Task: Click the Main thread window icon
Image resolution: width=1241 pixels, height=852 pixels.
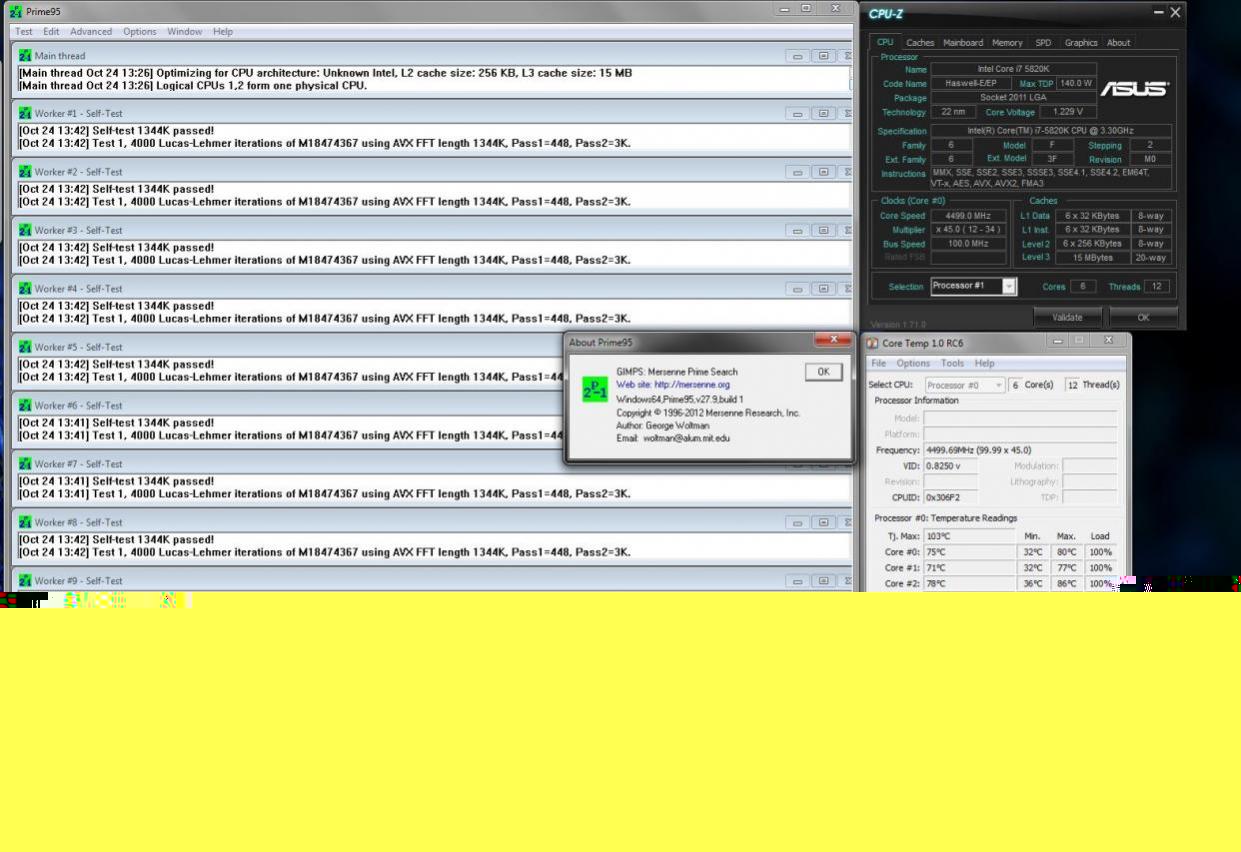Action: click(25, 55)
